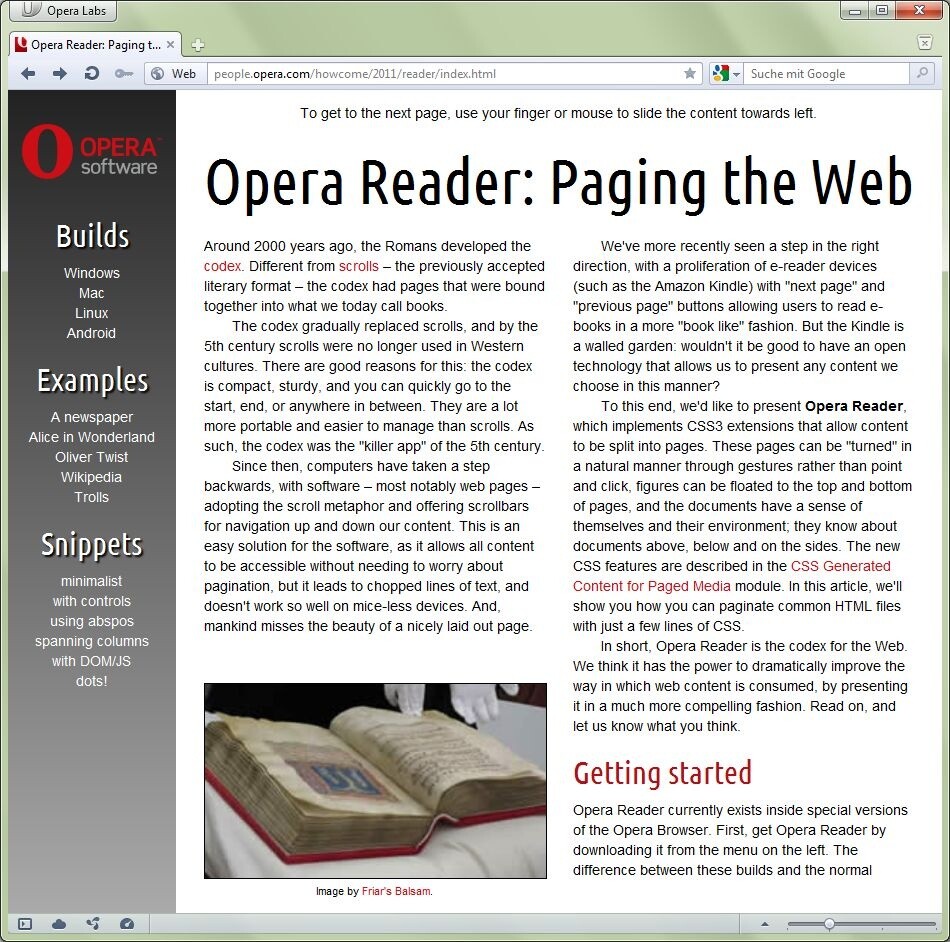The height and width of the screenshot is (942, 950).
Task: Click the Google search engine icon
Action: click(720, 74)
